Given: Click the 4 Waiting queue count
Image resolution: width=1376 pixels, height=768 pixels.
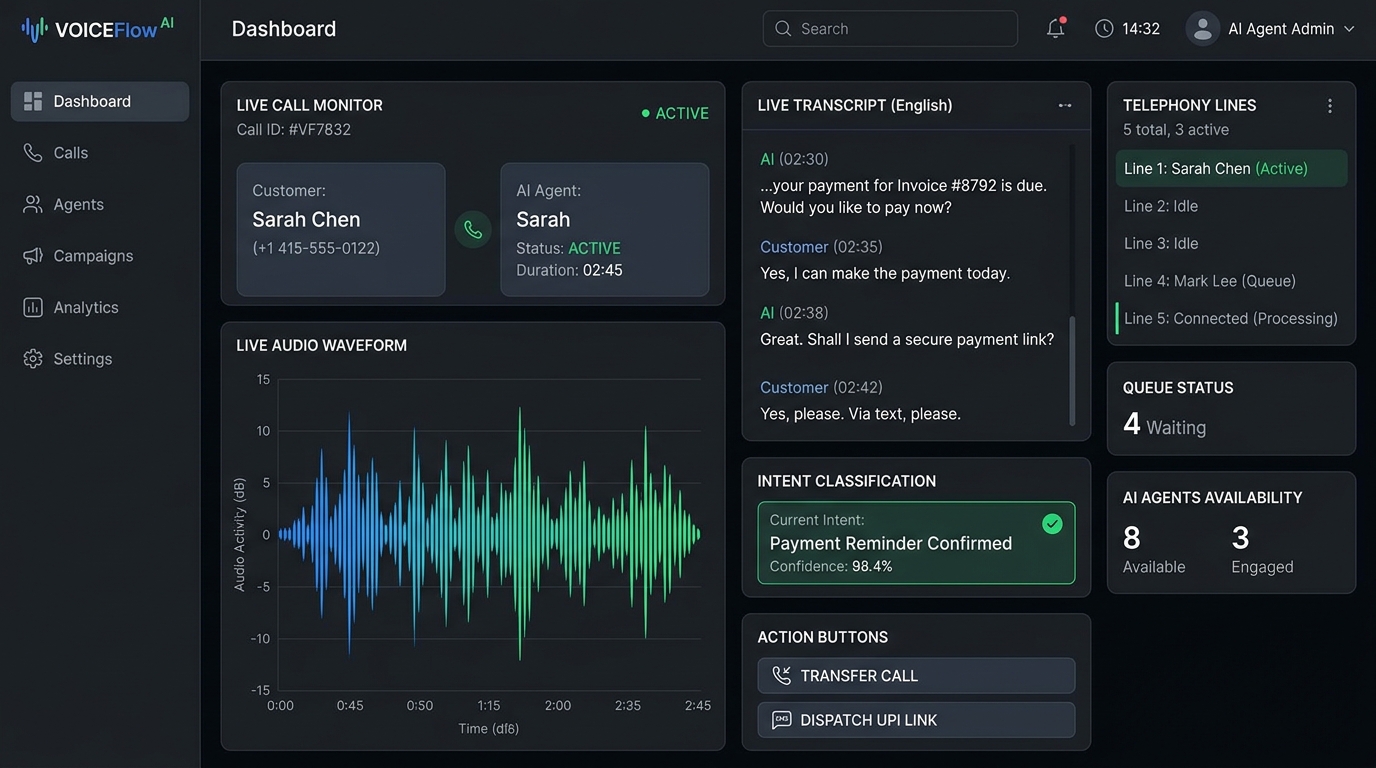Looking at the screenshot, I should 1165,425.
